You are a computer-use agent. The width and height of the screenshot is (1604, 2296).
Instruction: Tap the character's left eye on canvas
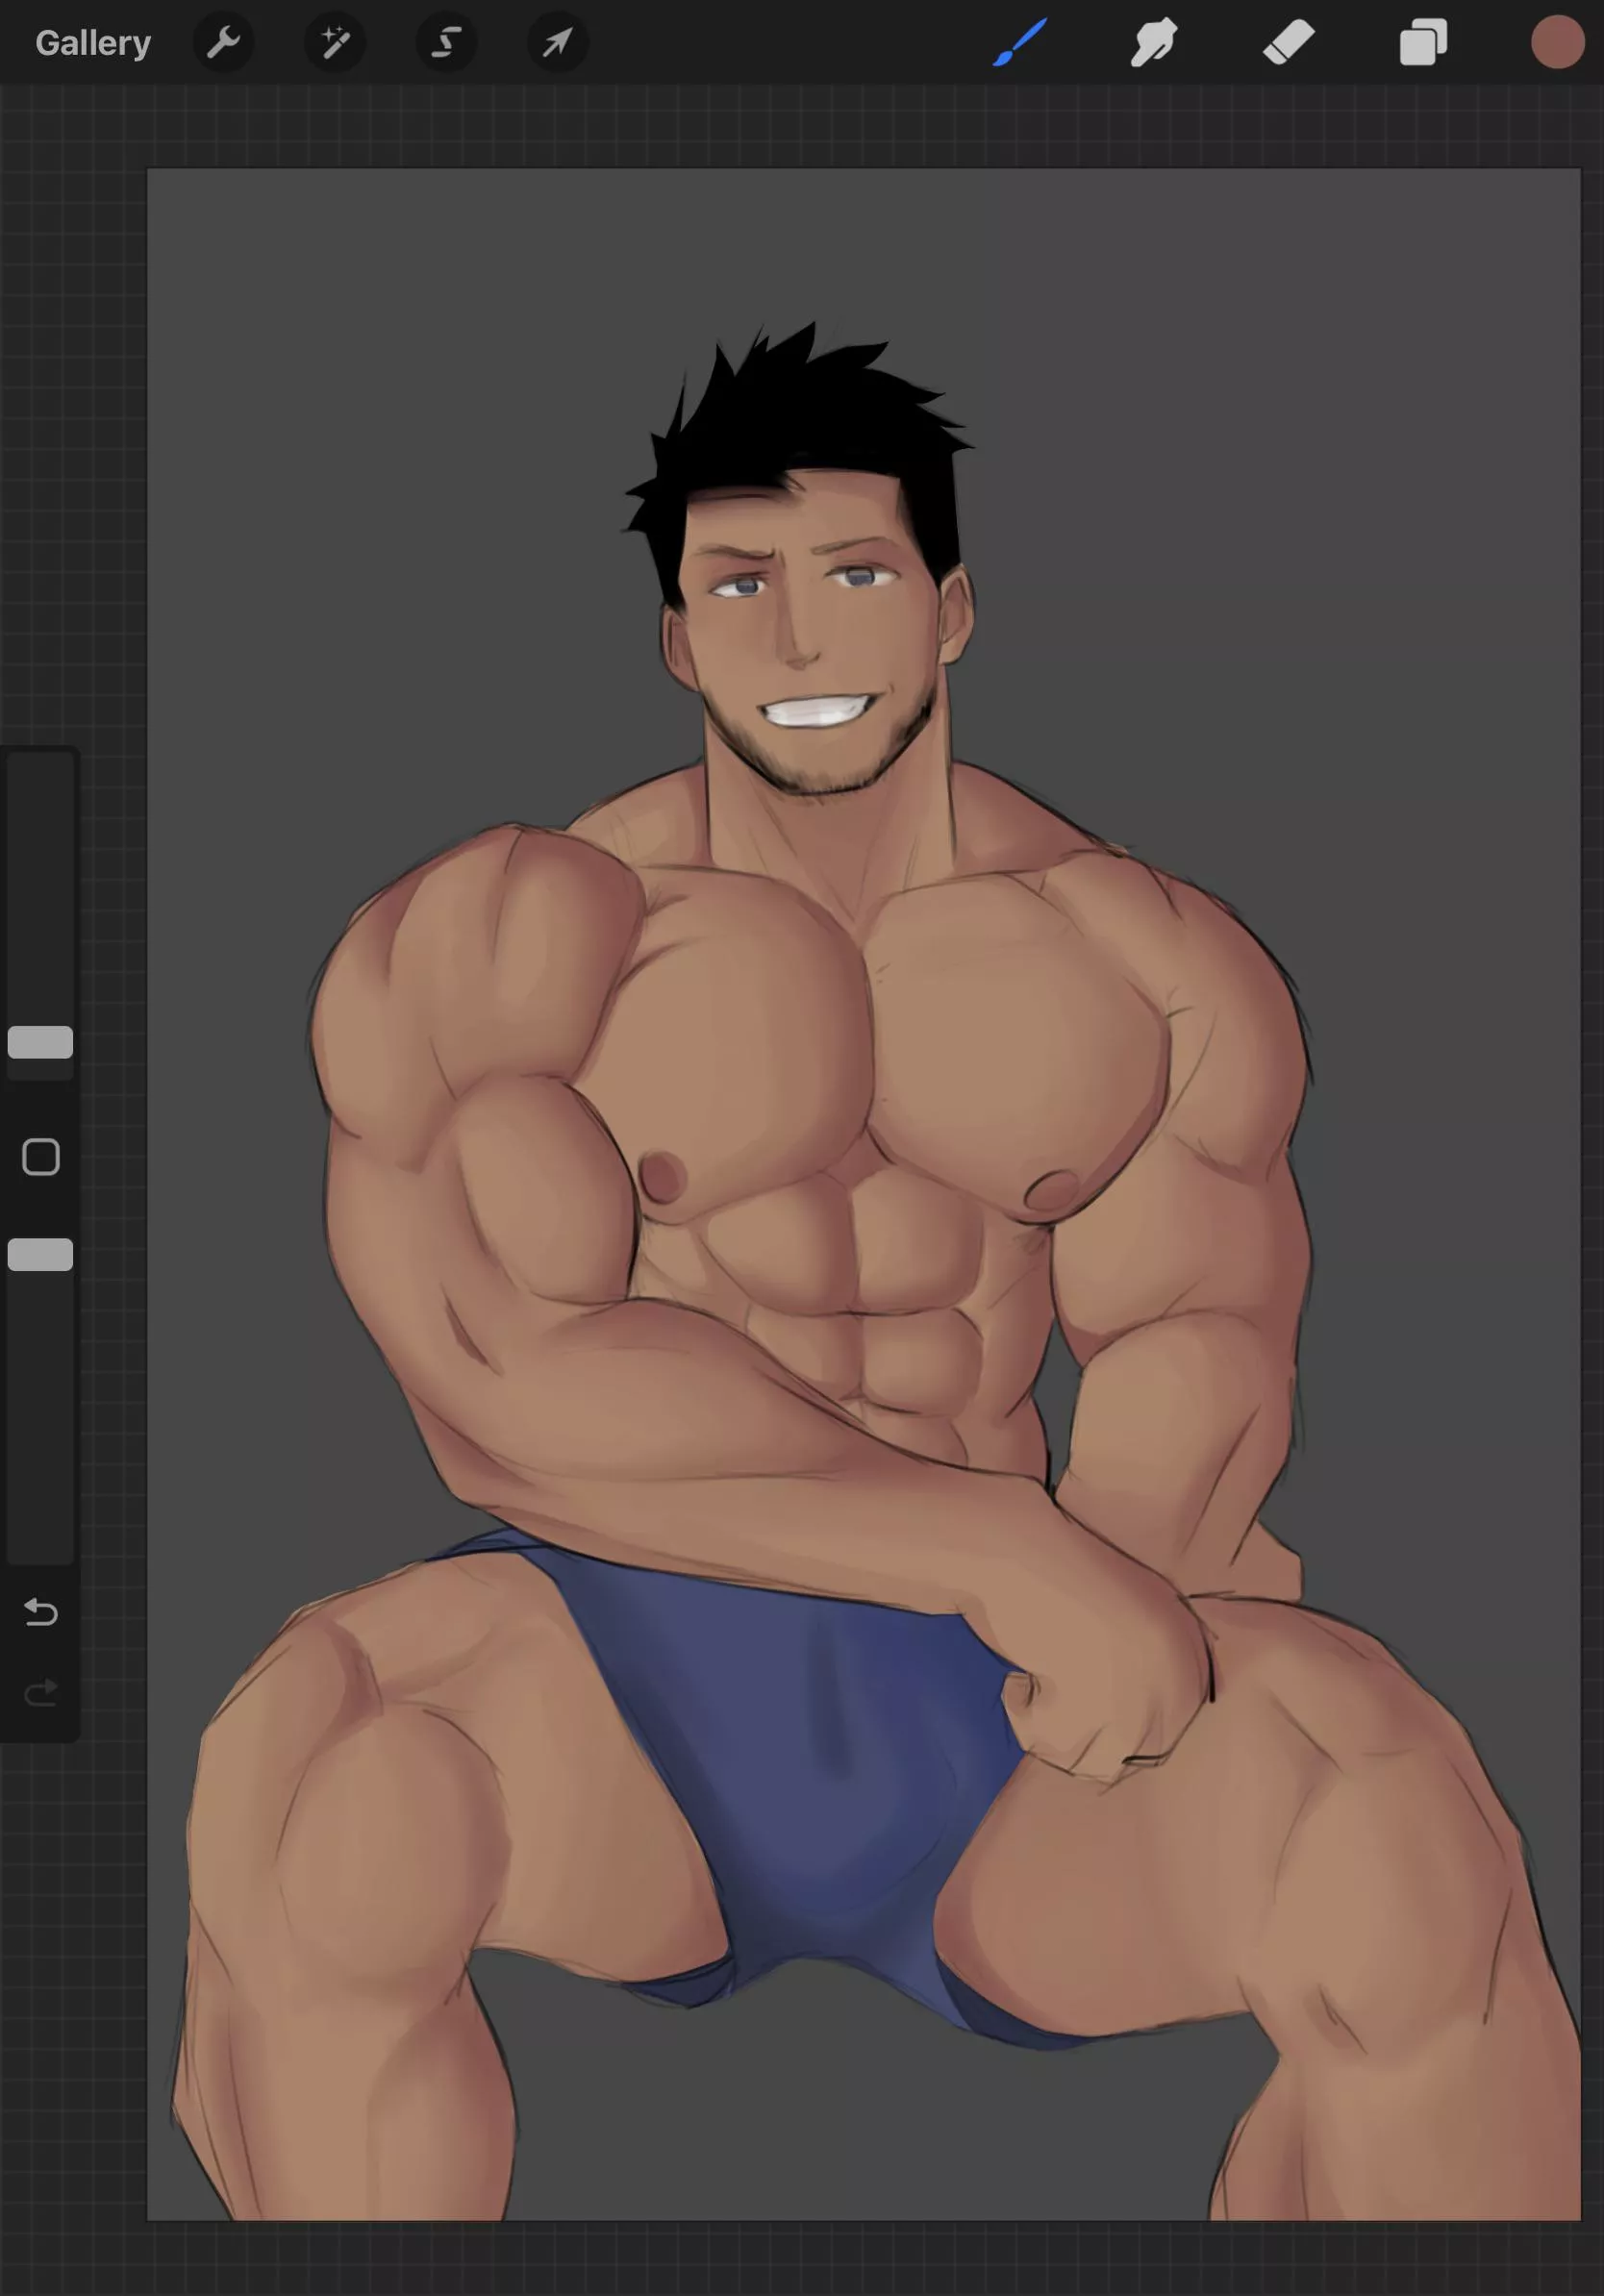coord(858,576)
